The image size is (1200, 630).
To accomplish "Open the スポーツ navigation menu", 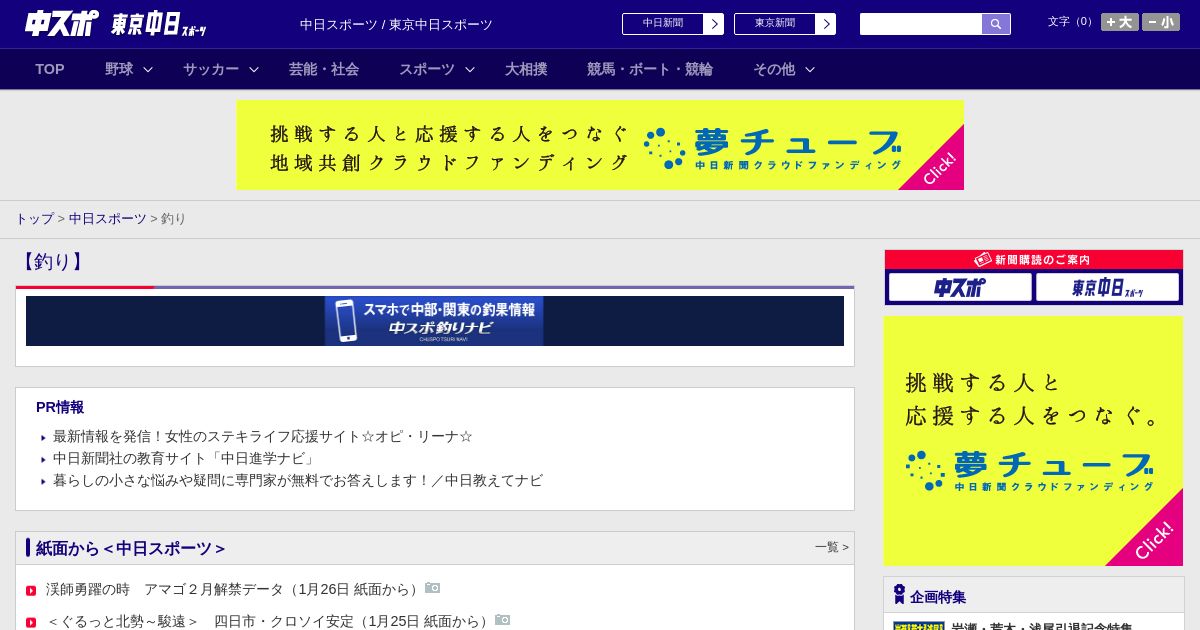I will 427,69.
